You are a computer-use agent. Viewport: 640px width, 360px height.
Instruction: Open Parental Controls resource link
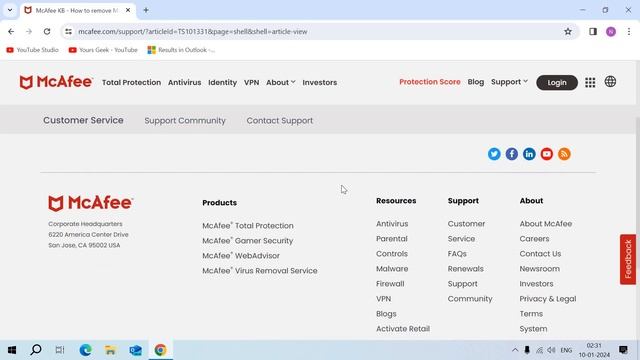(x=392, y=246)
